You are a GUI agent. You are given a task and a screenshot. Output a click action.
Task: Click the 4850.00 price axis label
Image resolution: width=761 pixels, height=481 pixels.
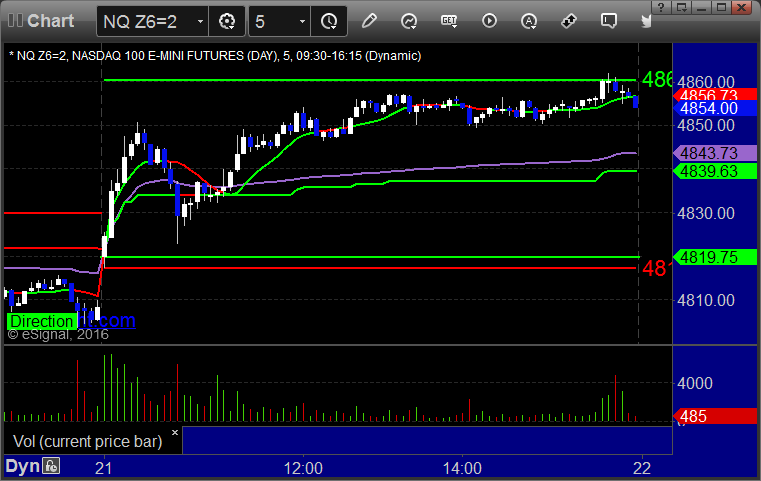pyautogui.click(x=706, y=125)
